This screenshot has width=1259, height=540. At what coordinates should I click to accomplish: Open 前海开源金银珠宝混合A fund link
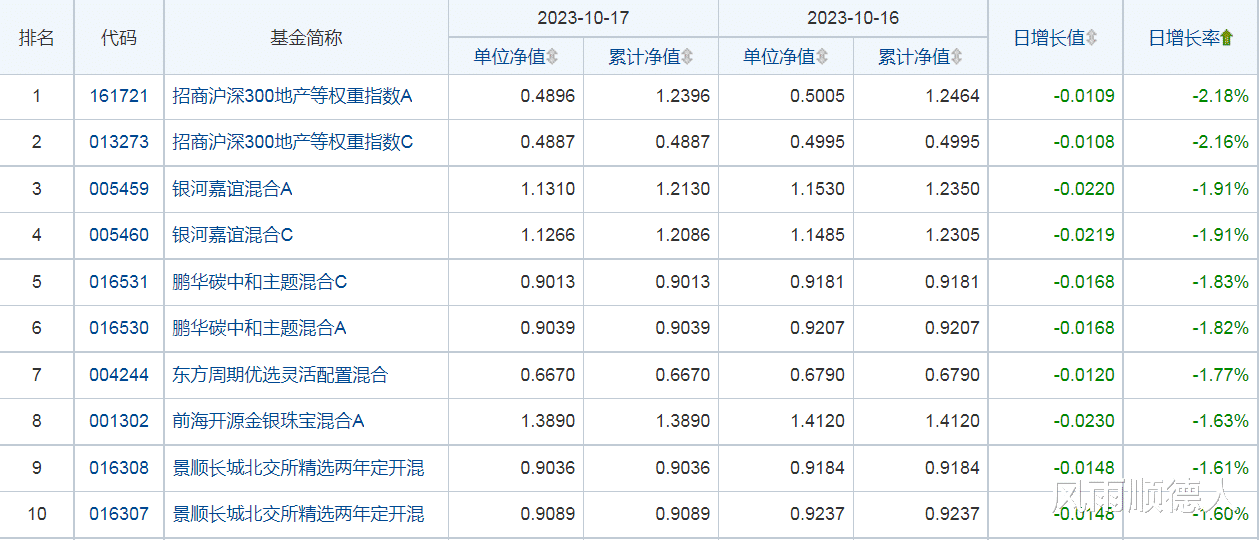tap(268, 421)
